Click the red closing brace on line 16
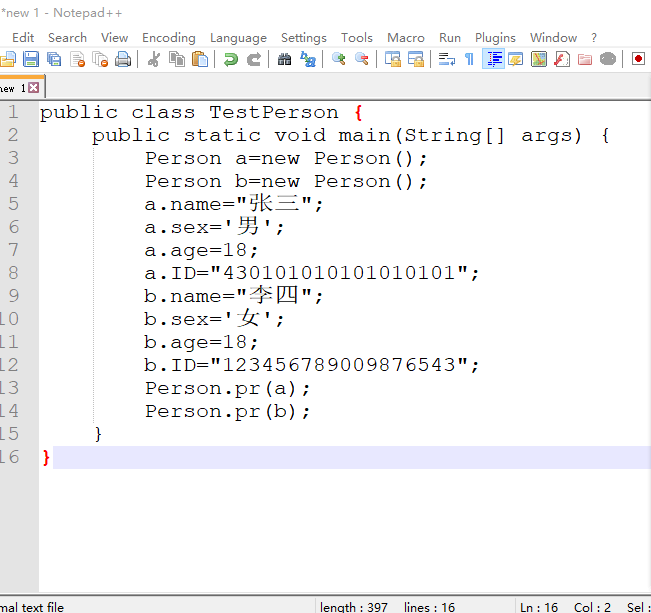651x613 pixels. 46,458
